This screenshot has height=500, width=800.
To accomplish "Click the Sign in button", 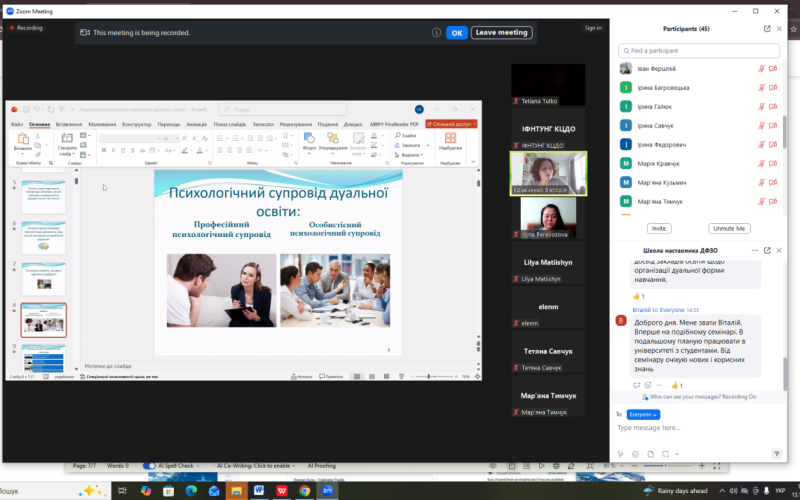I will point(593,28).
